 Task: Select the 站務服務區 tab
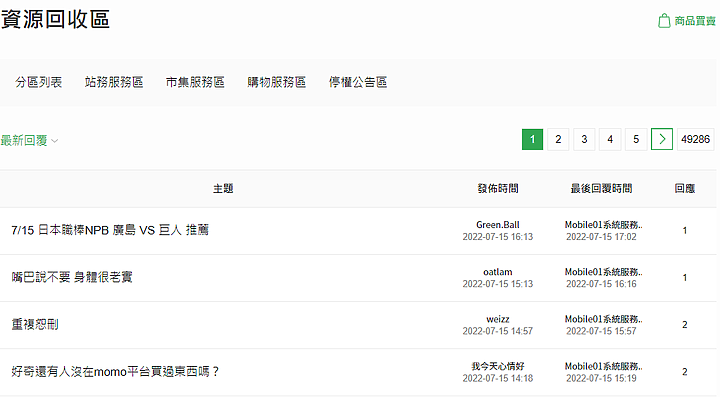[x=114, y=82]
